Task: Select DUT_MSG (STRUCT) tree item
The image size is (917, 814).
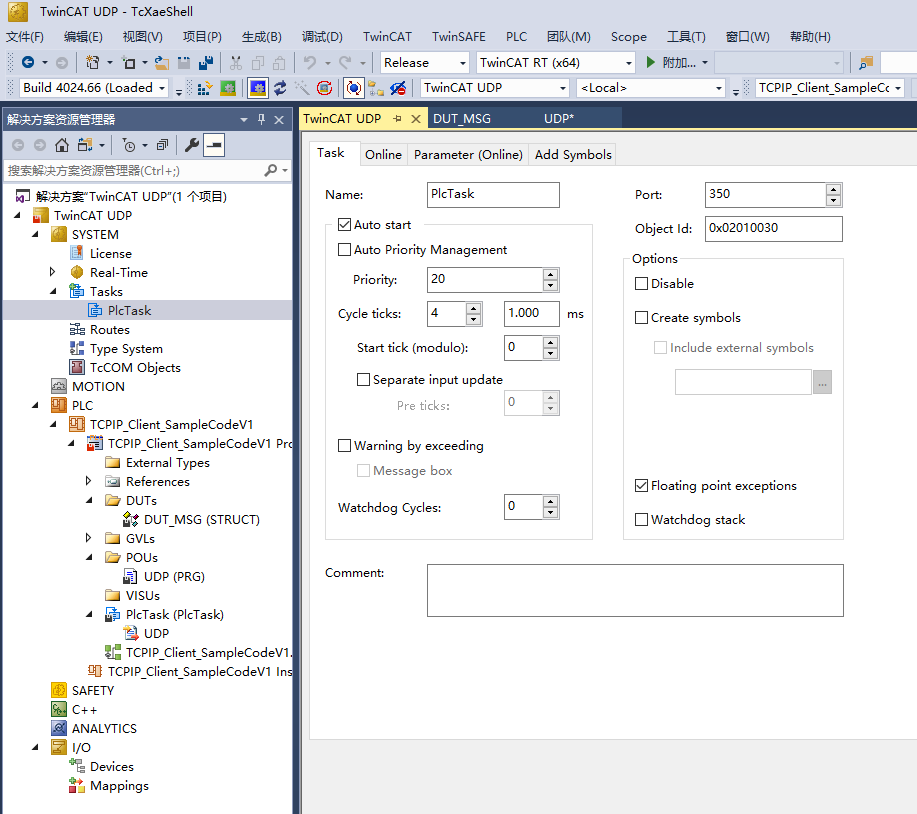Action: [202, 519]
